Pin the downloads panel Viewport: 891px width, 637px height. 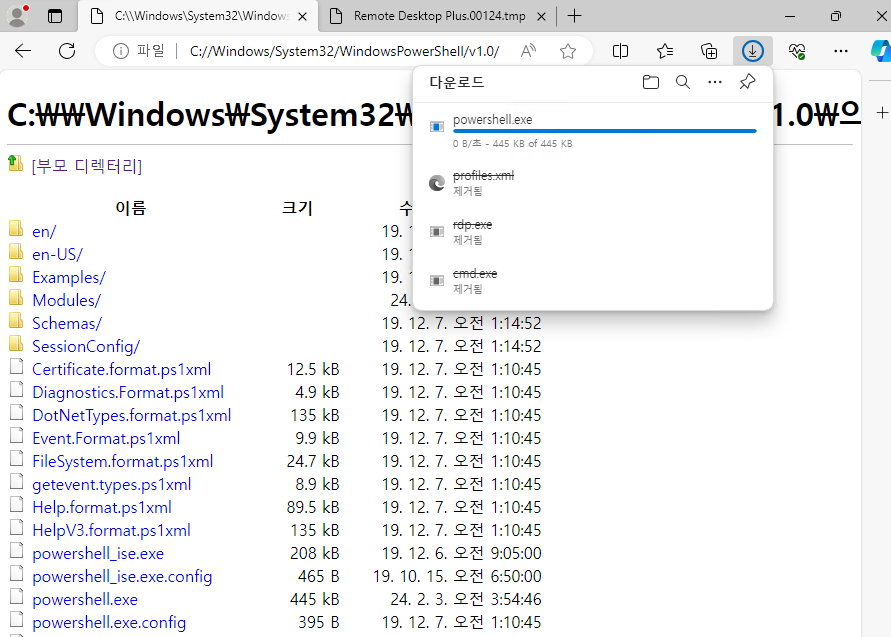[x=747, y=83]
